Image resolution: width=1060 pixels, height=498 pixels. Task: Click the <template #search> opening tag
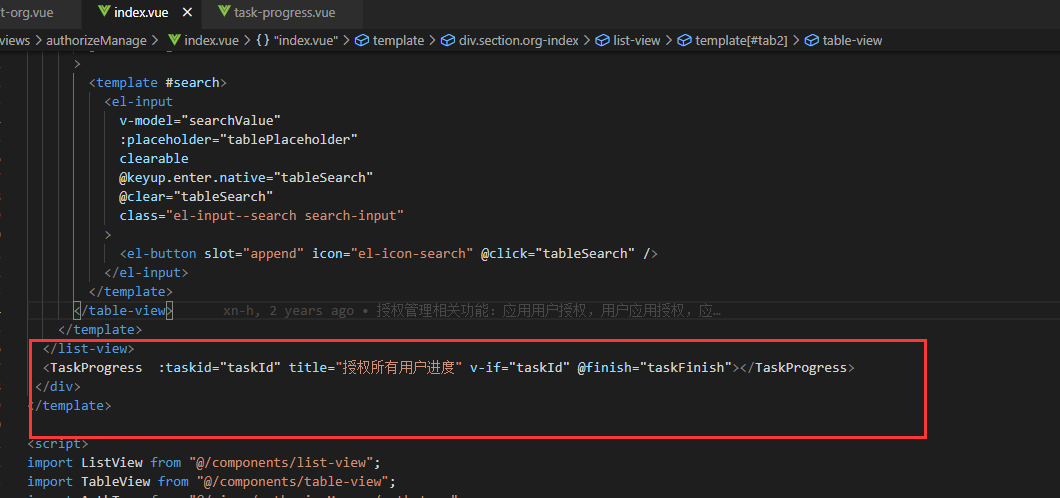point(158,83)
